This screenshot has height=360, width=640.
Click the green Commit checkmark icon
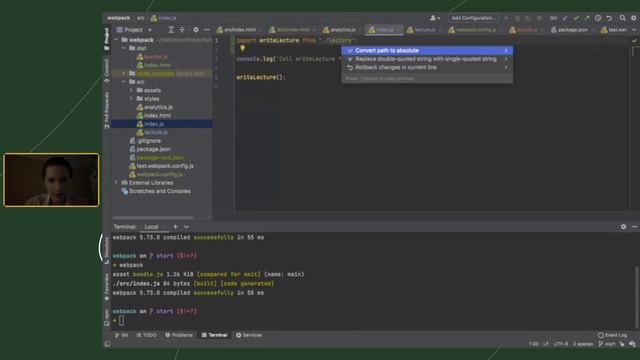[576, 18]
